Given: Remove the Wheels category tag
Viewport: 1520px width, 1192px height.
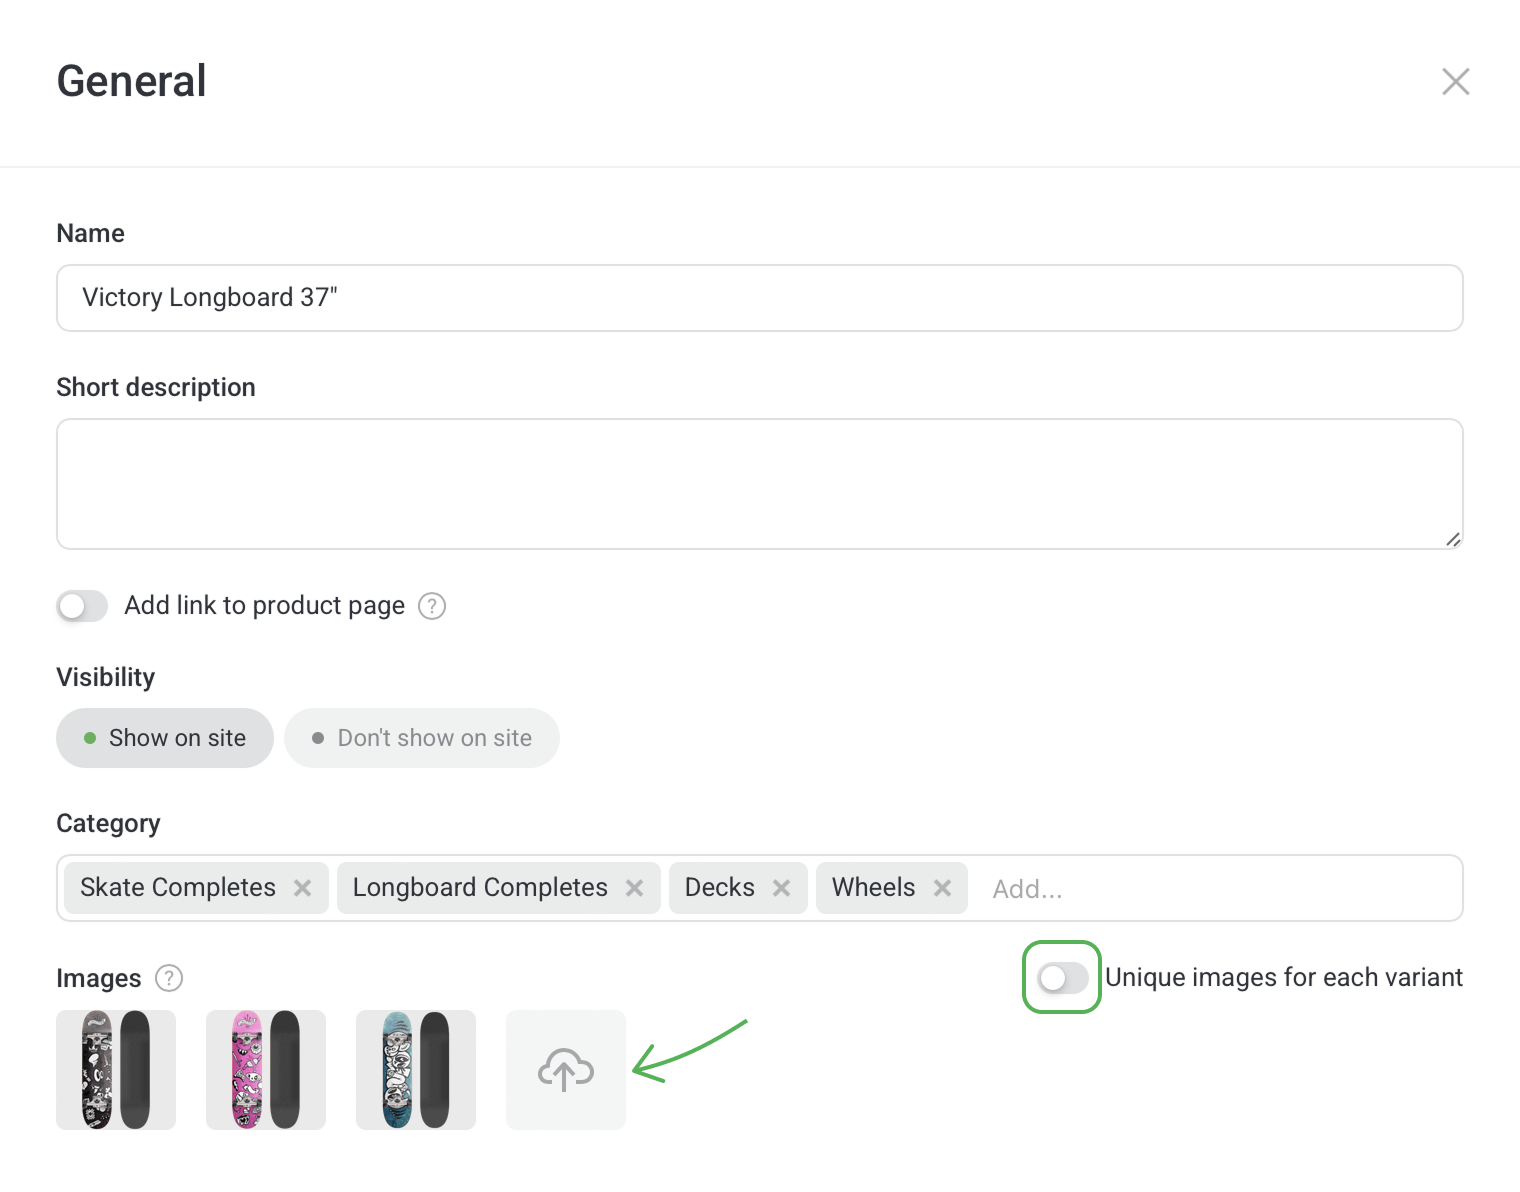Looking at the screenshot, I should tap(942, 888).
